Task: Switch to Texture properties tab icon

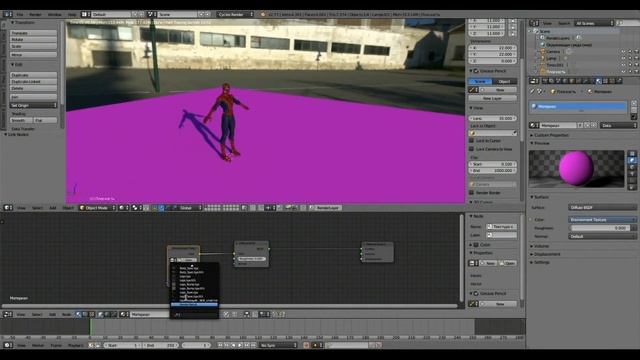Action: coord(606,81)
